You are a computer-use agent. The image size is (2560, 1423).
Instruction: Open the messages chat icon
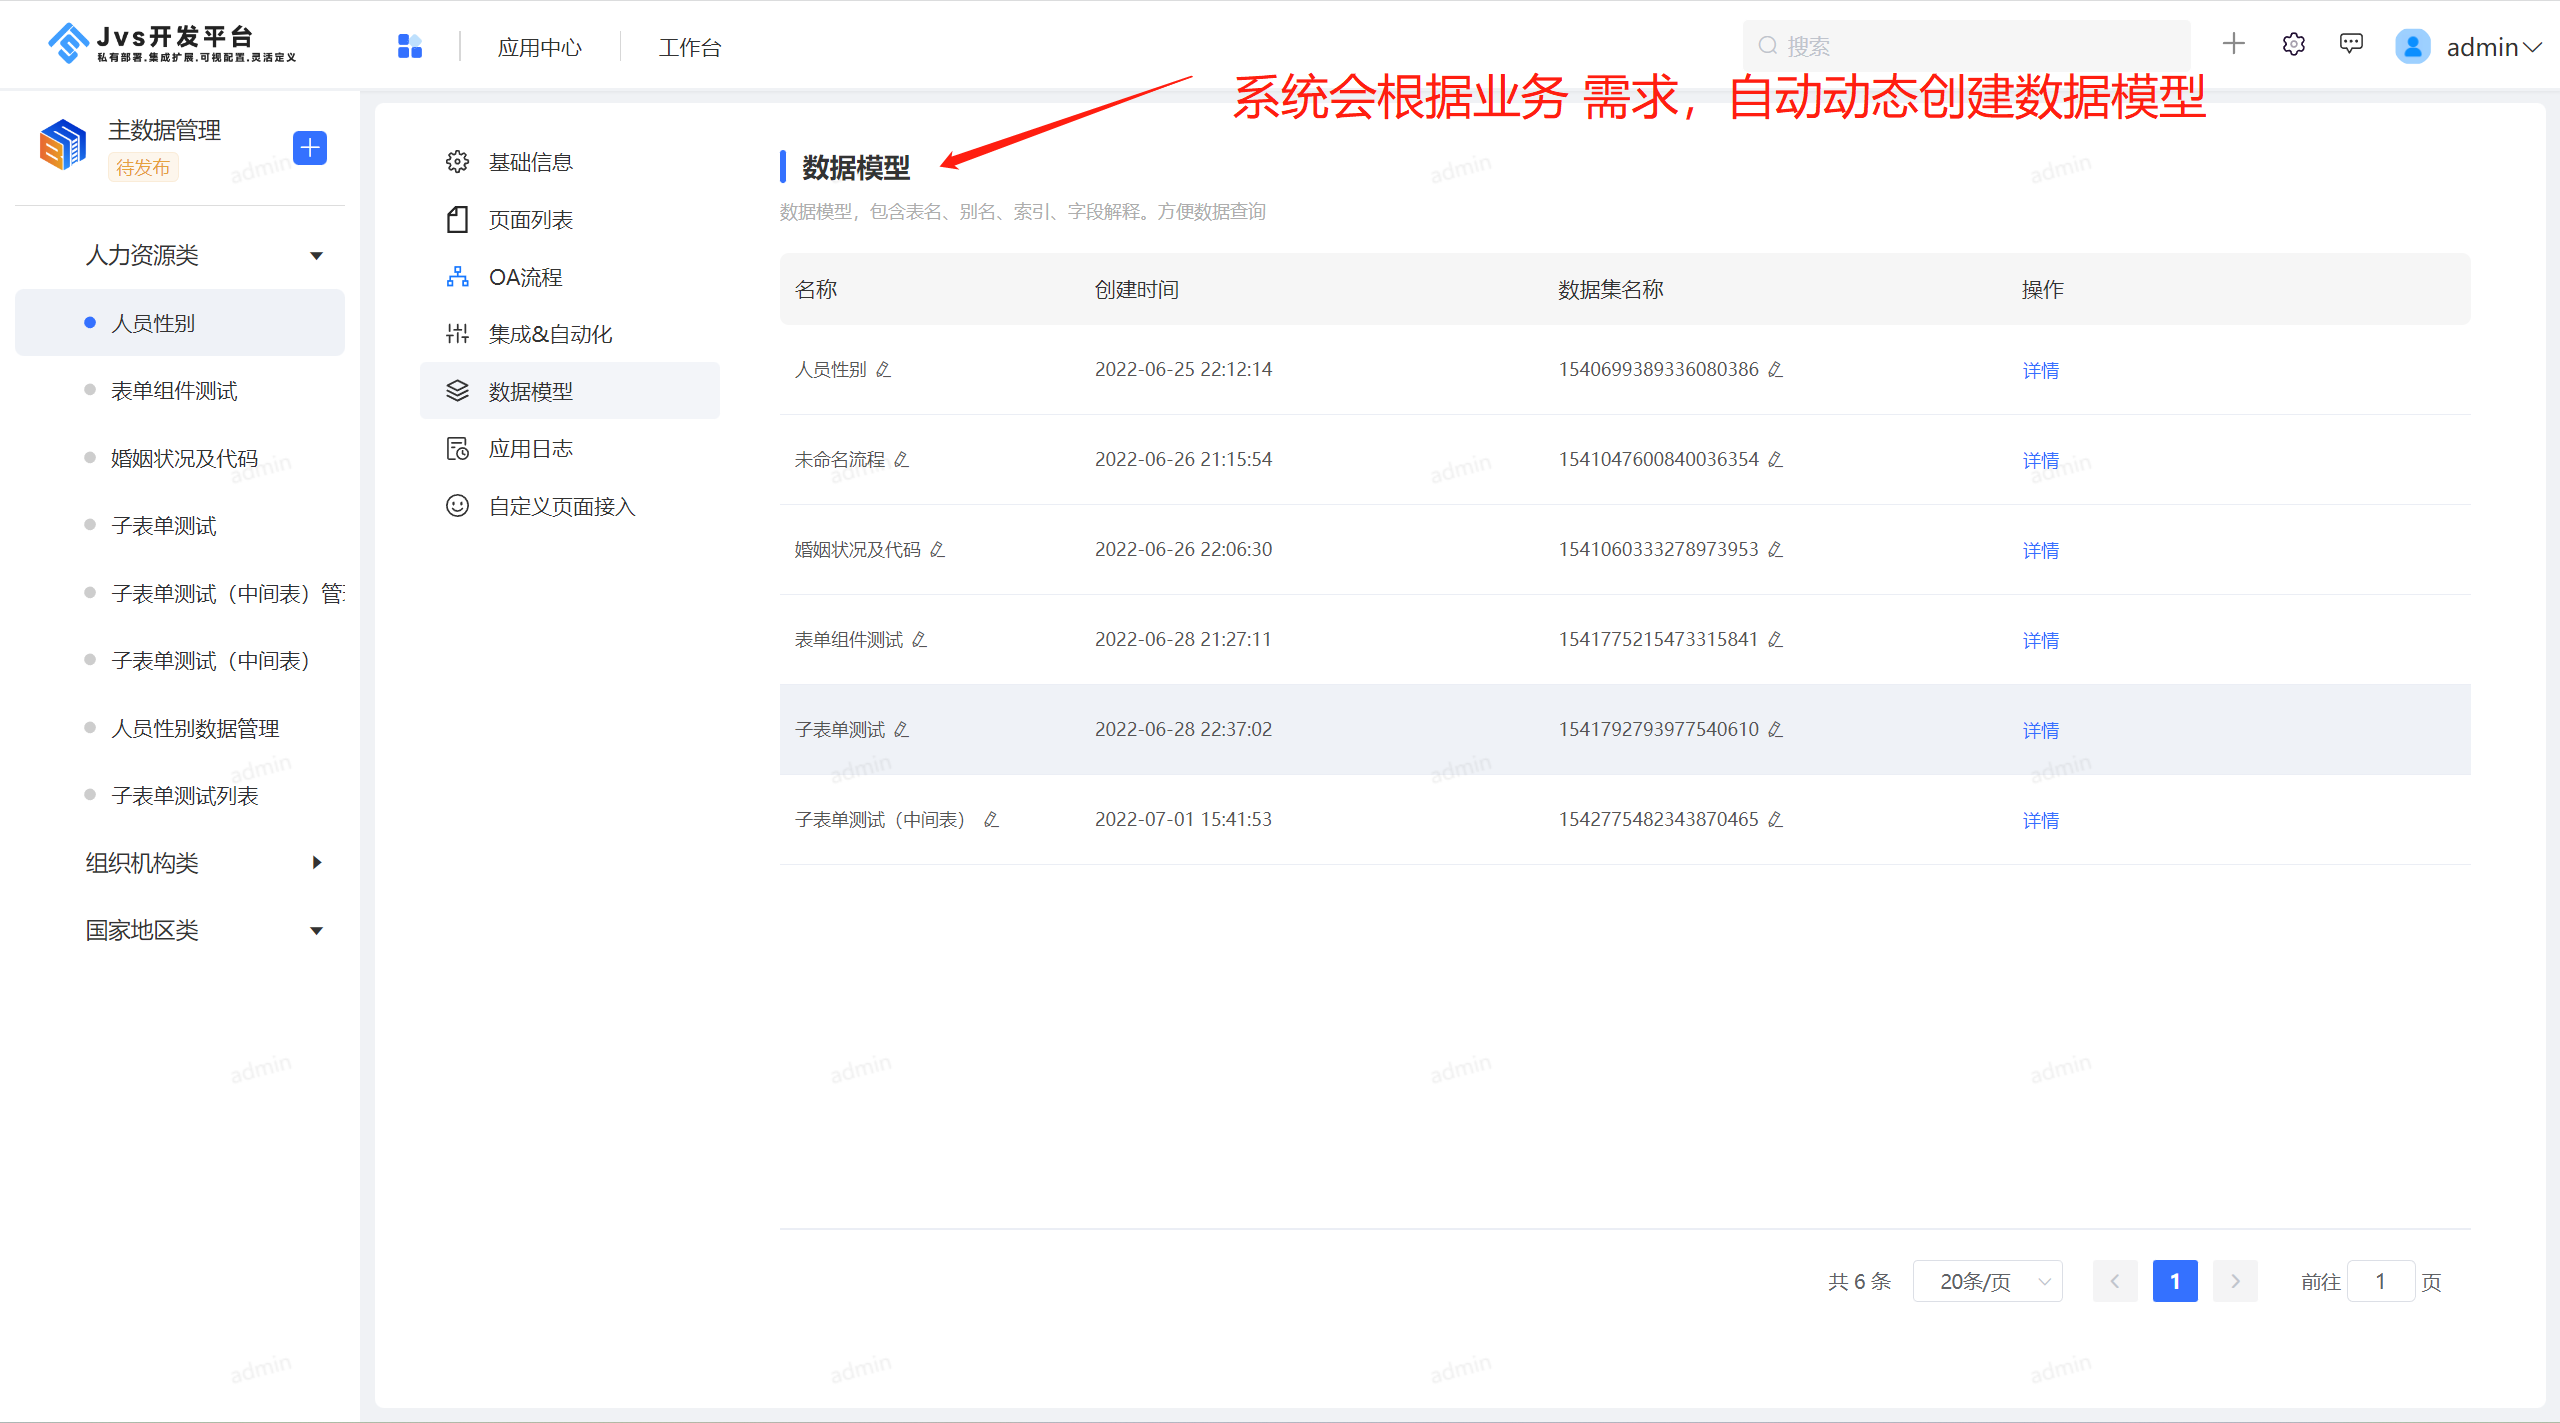click(x=2352, y=44)
